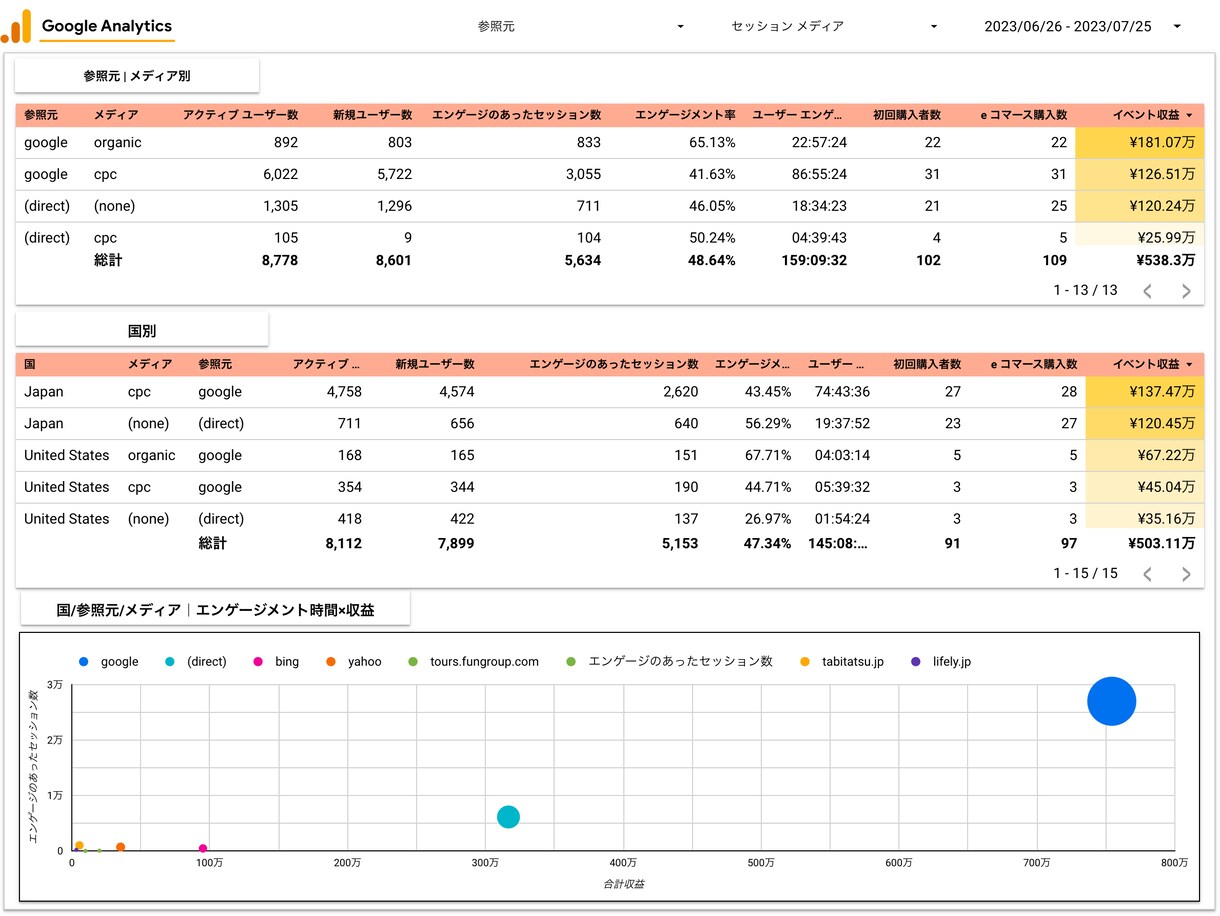Click the yahoo legend entry

click(354, 662)
